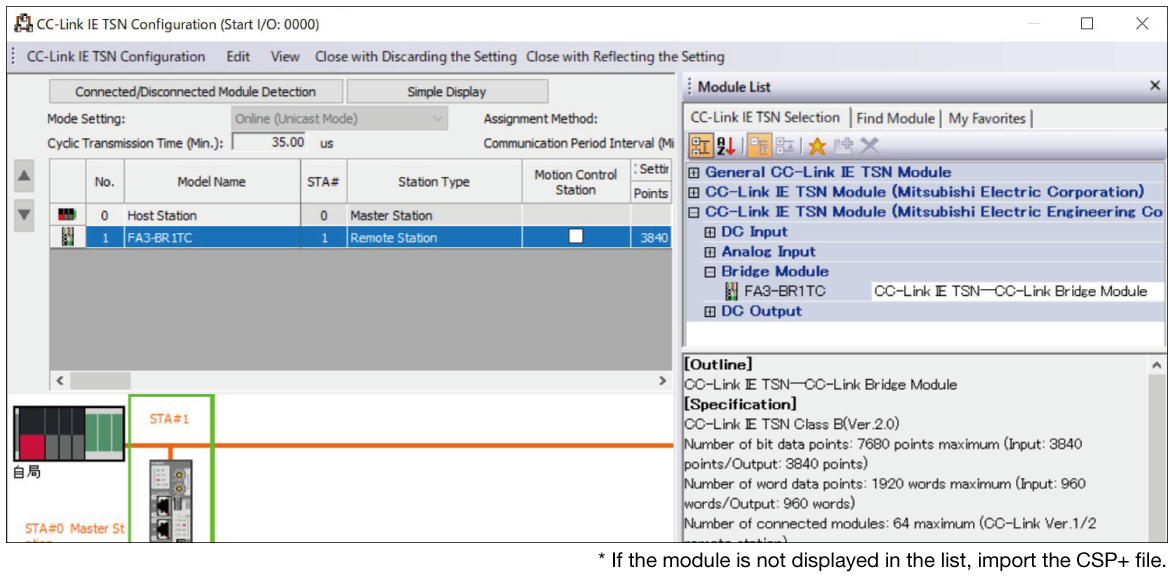Click the table scrollbar left arrow
Image resolution: width=1174 pixels, height=577 pixels.
point(60,381)
